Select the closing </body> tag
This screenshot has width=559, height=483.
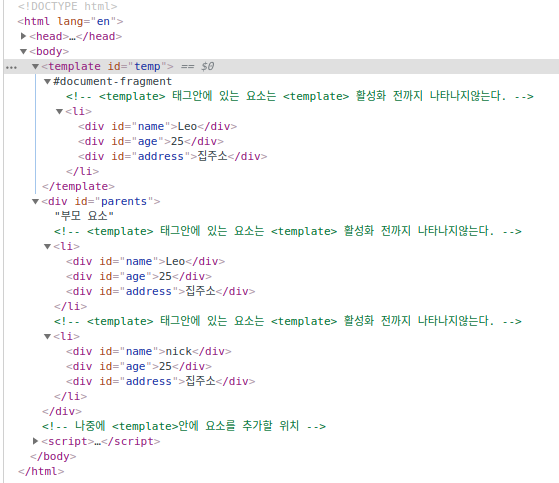pos(53,456)
